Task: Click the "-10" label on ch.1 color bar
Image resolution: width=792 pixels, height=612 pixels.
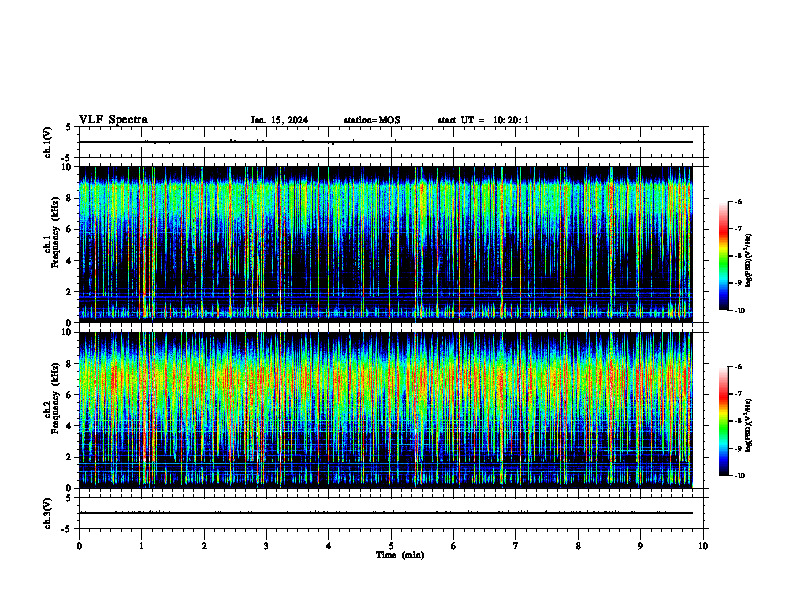Action: click(x=740, y=310)
